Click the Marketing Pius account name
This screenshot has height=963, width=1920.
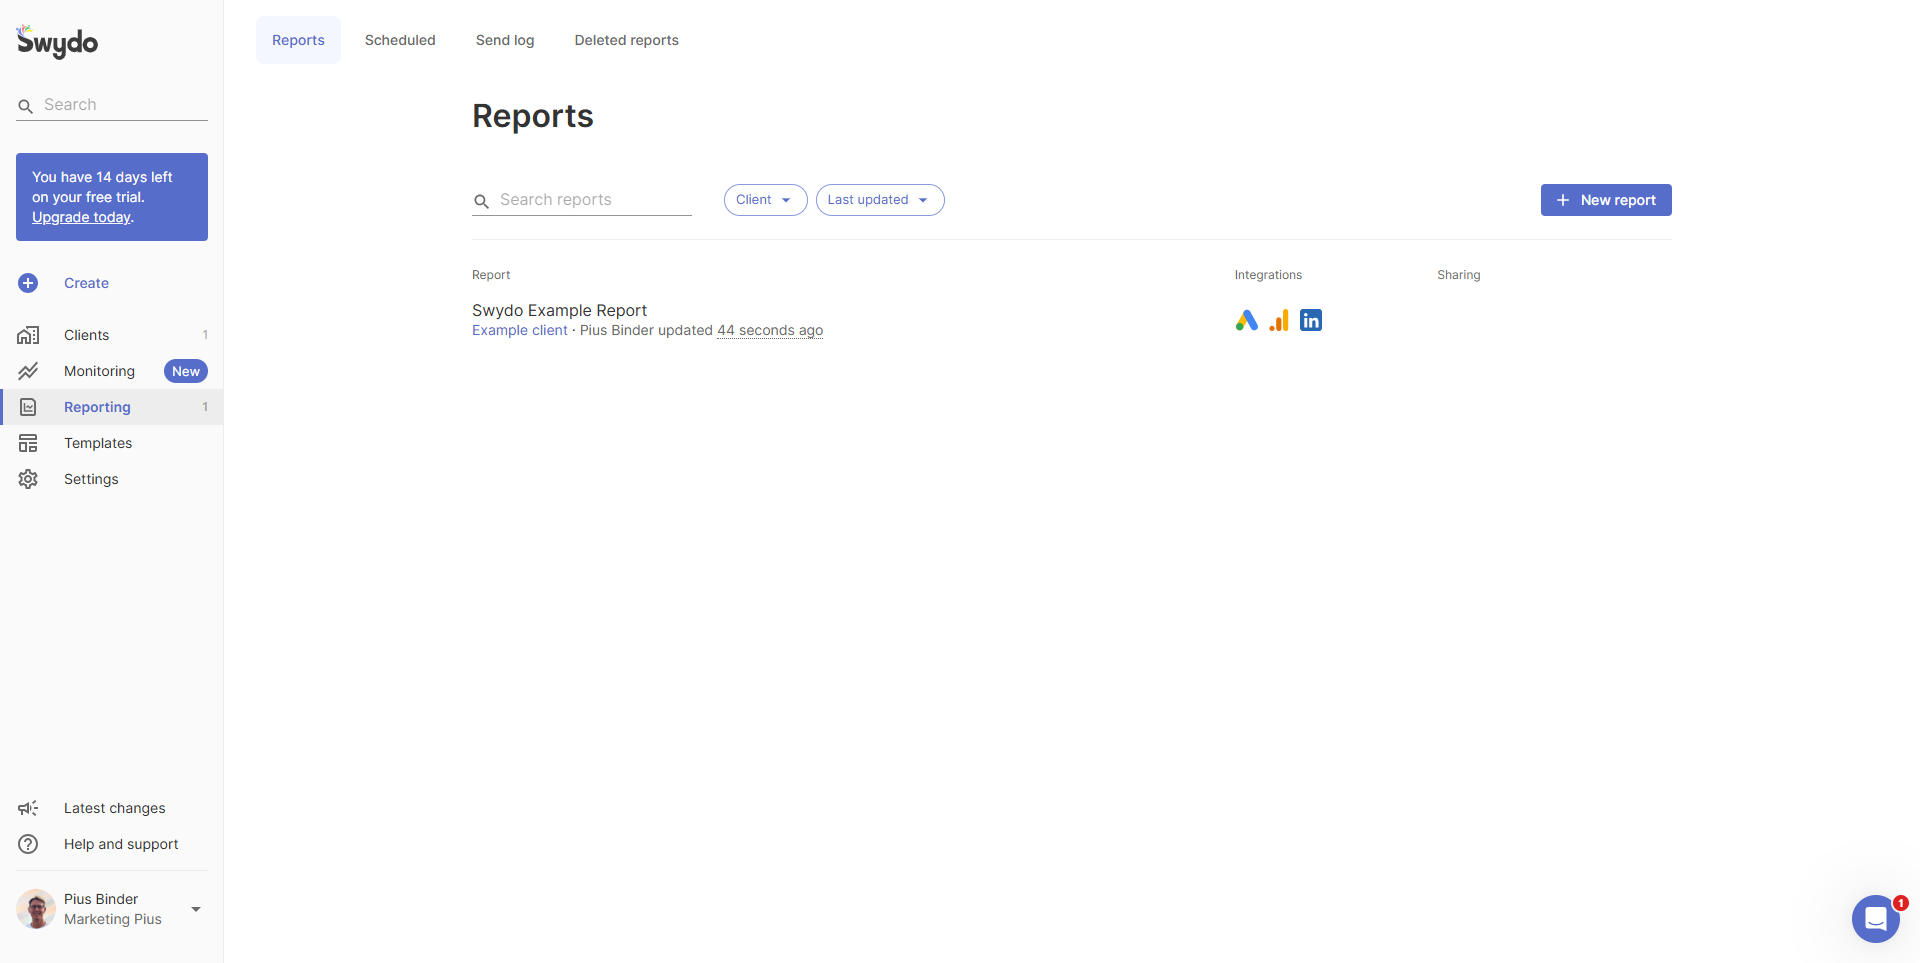coord(112,919)
